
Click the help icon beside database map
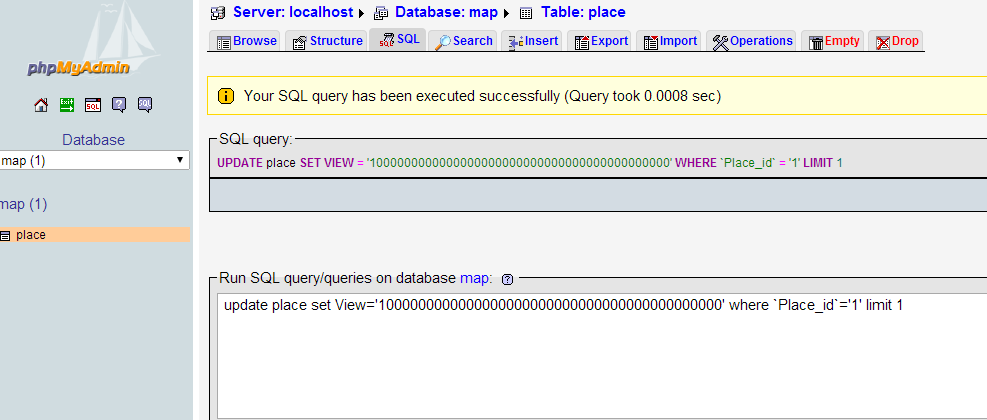[x=508, y=280]
